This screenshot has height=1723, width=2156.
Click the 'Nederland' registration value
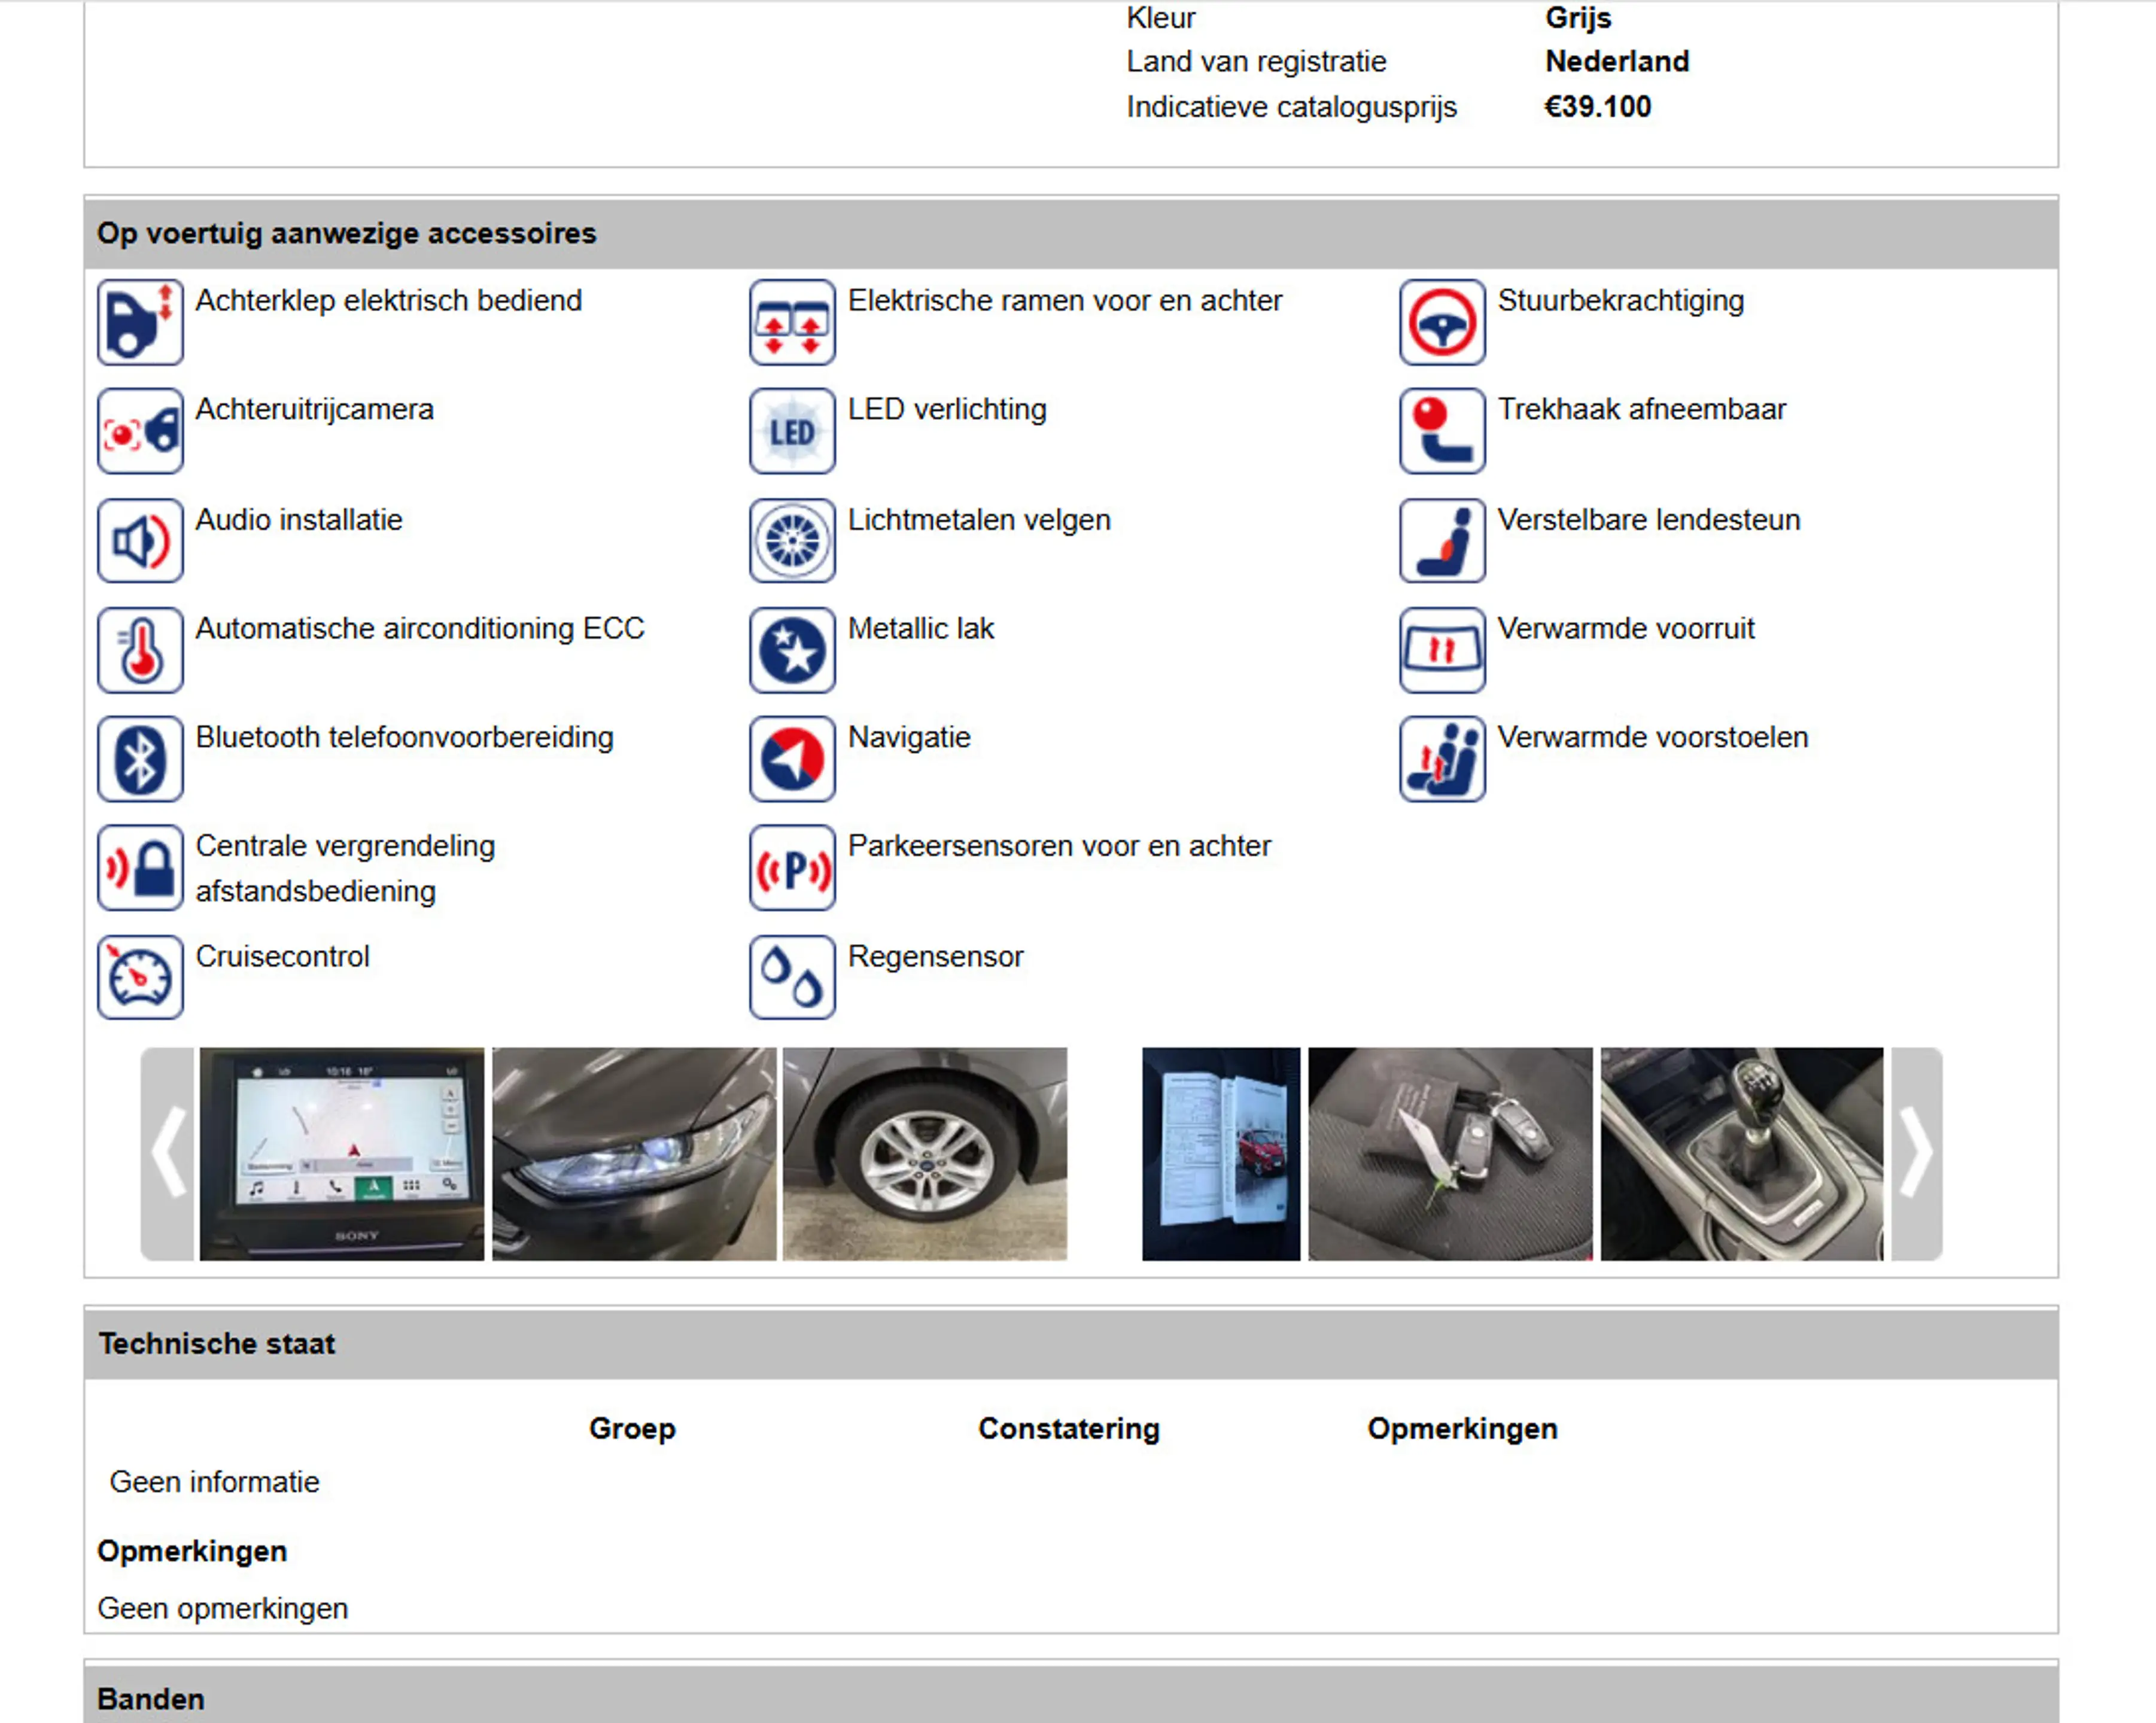[1617, 61]
